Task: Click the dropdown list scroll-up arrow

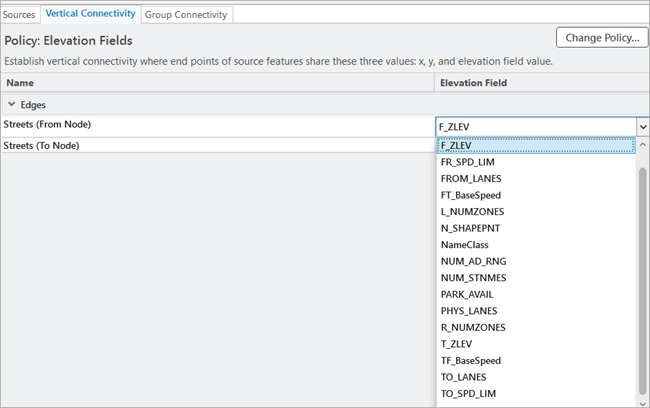Action: click(641, 145)
